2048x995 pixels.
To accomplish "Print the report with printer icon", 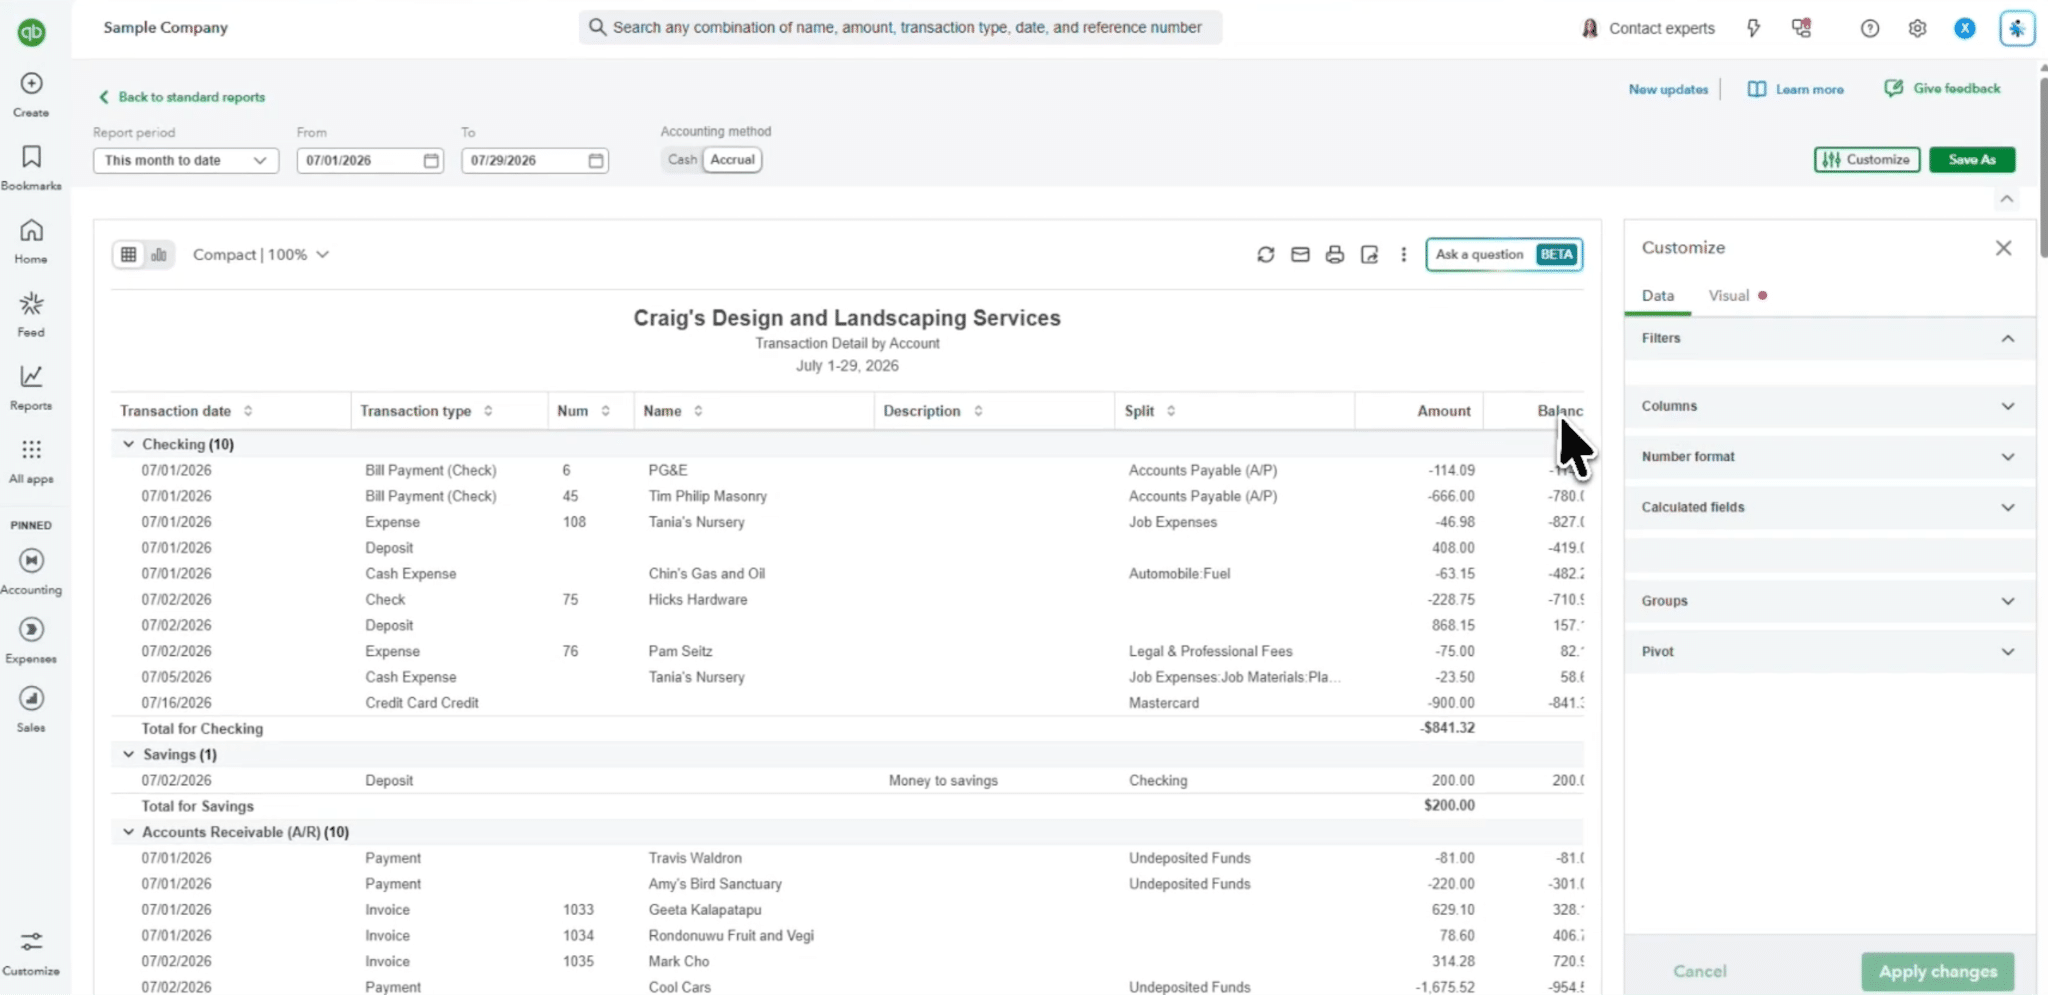I will [x=1335, y=255].
